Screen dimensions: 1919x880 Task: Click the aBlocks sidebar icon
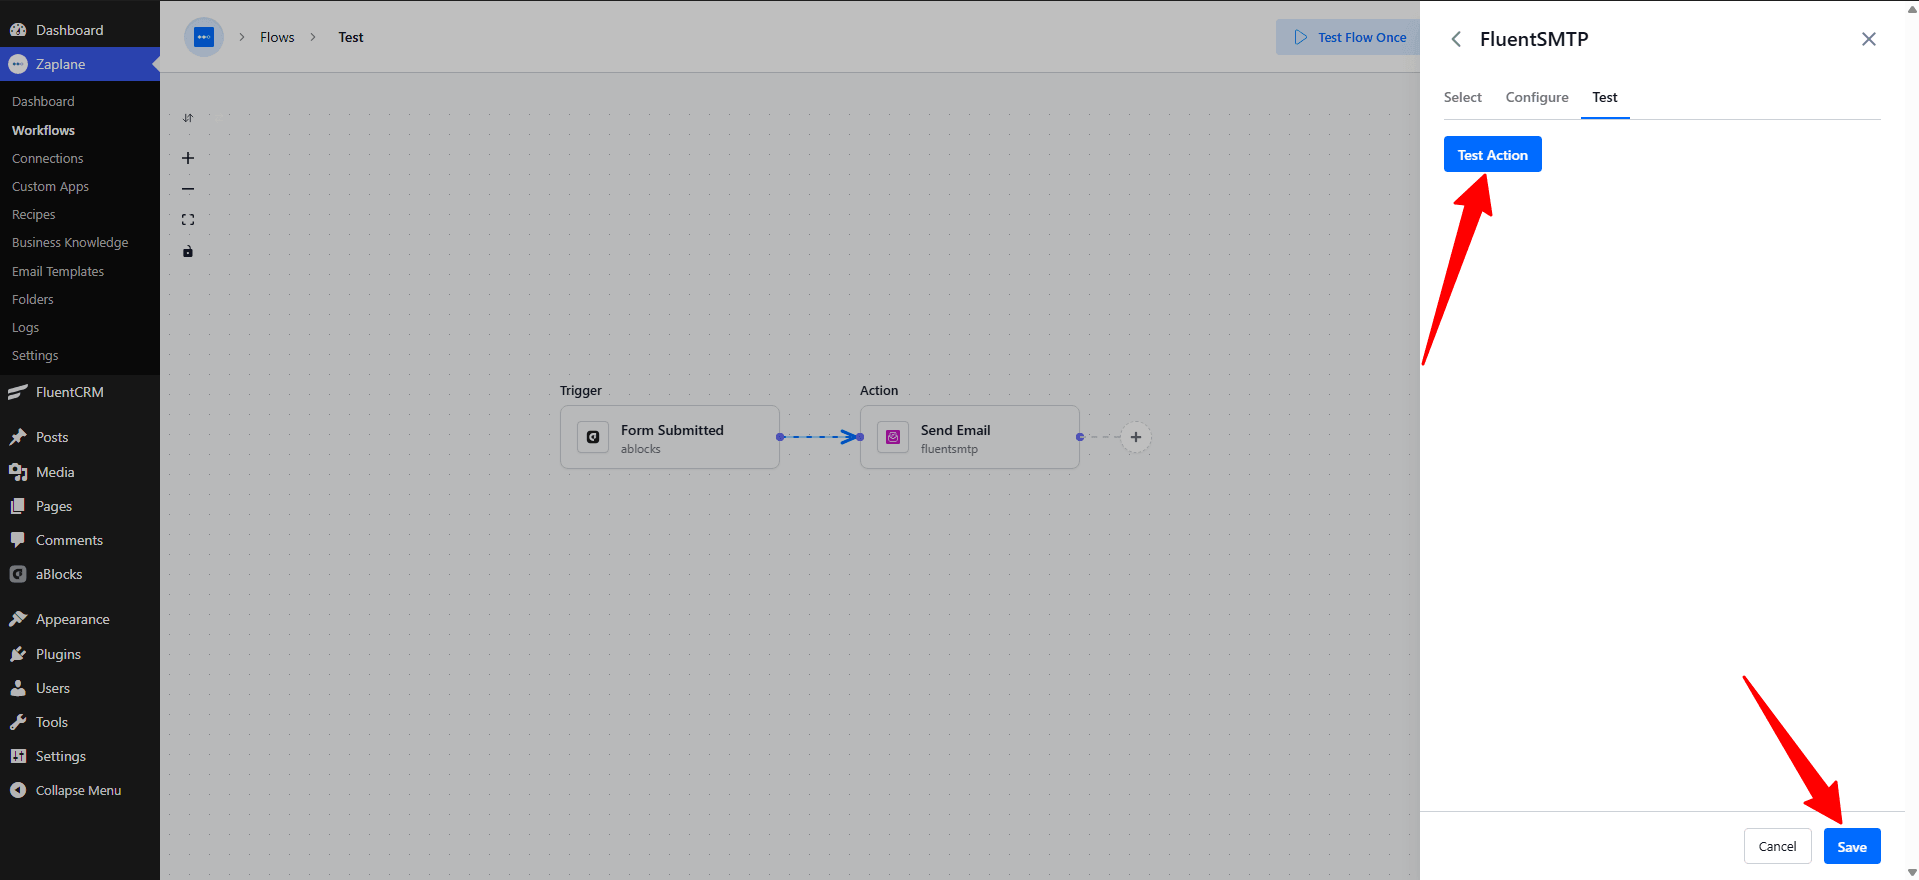click(18, 574)
